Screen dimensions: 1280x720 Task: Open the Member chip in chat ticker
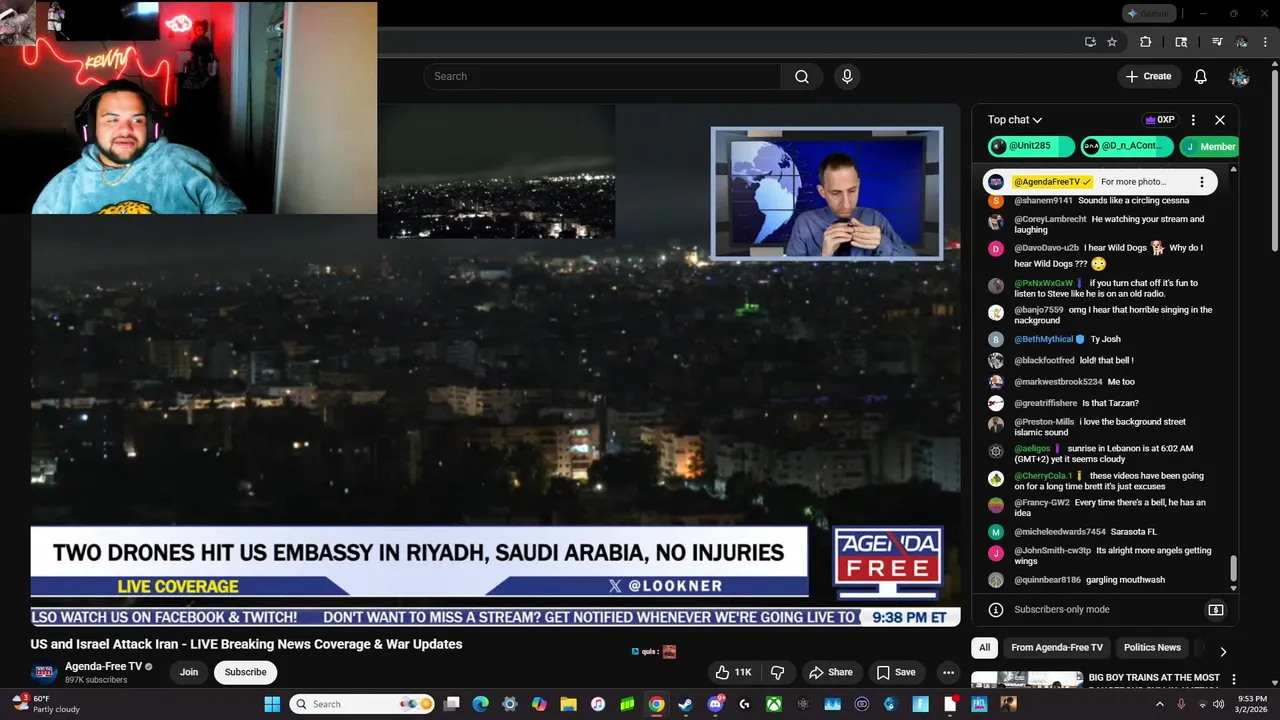[1208, 146]
